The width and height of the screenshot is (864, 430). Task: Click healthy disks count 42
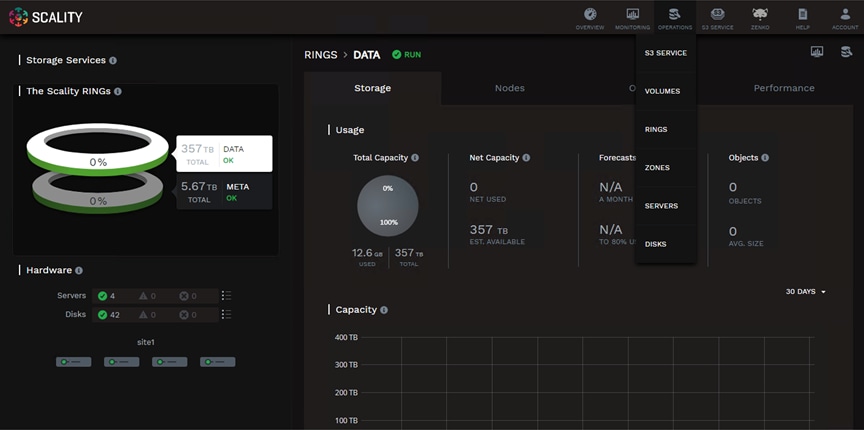[x=109, y=315]
